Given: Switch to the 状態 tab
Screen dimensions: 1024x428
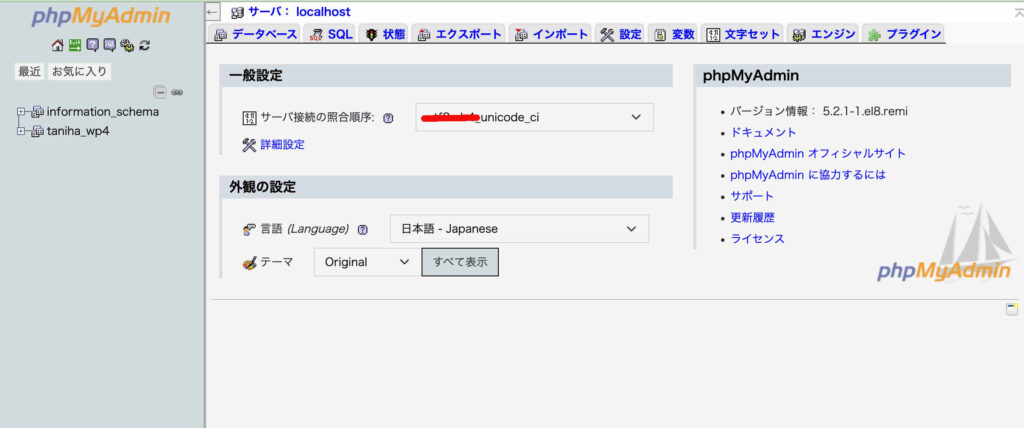Looking at the screenshot, I should pyautogui.click(x=385, y=35).
